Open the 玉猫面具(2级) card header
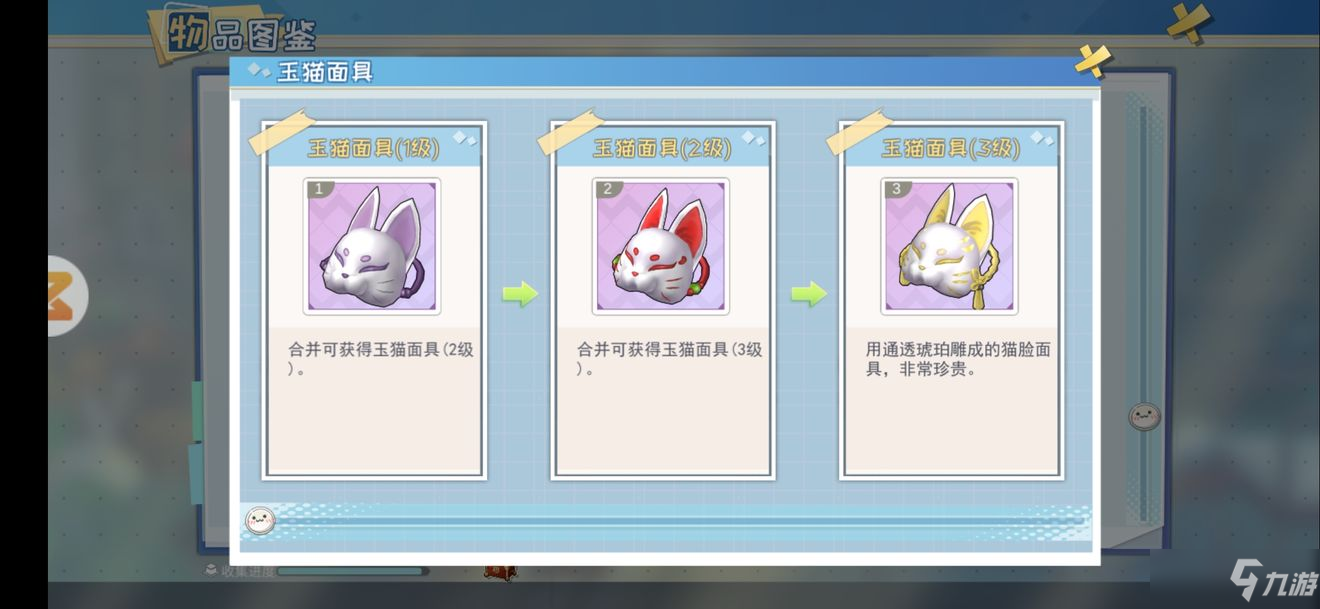This screenshot has height=609, width=1320. pyautogui.click(x=662, y=148)
